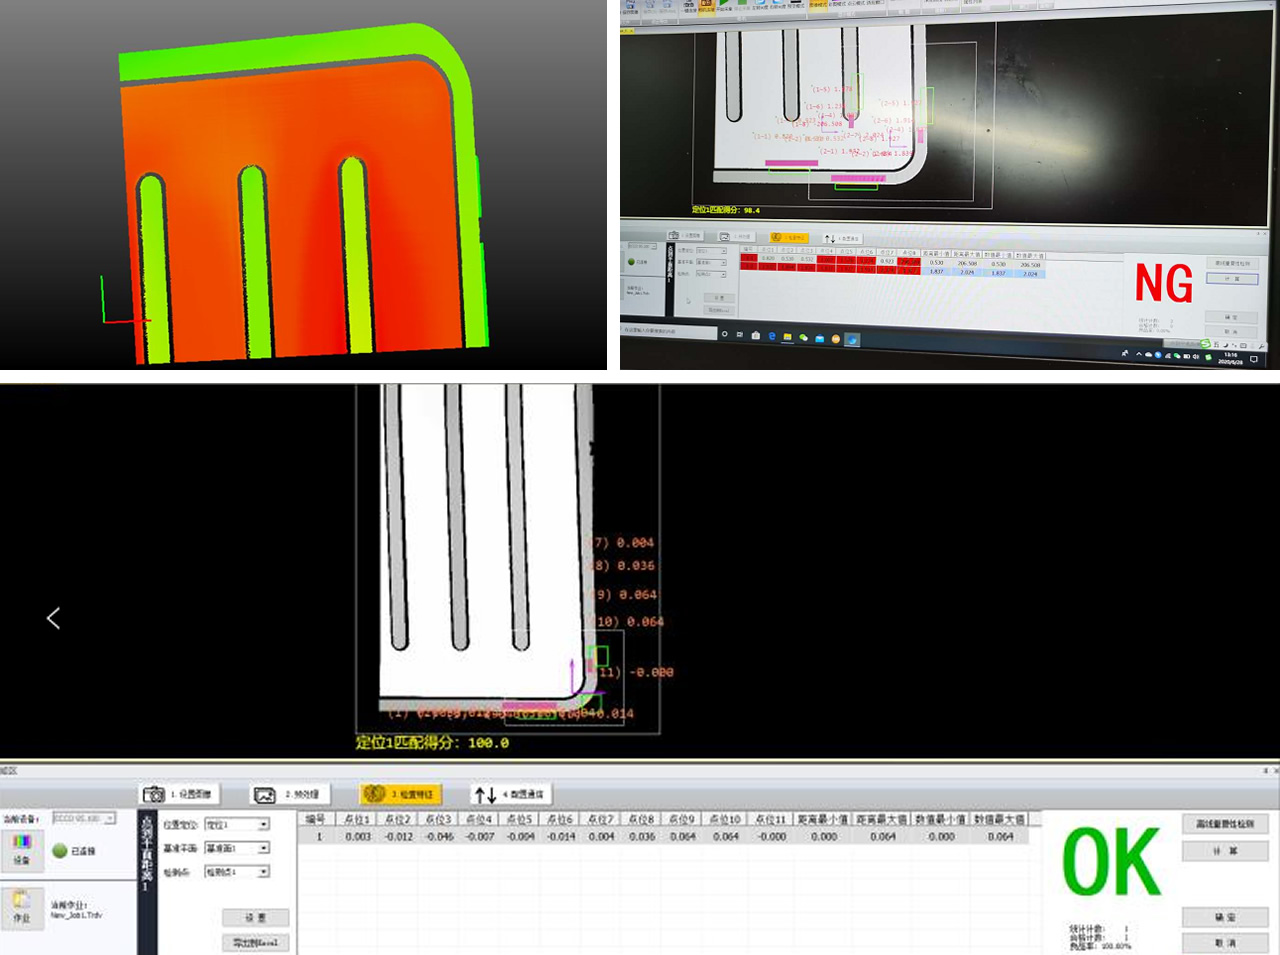Open Edge browser on photographed taskbar
This screenshot has height=955, width=1280.
772,336
